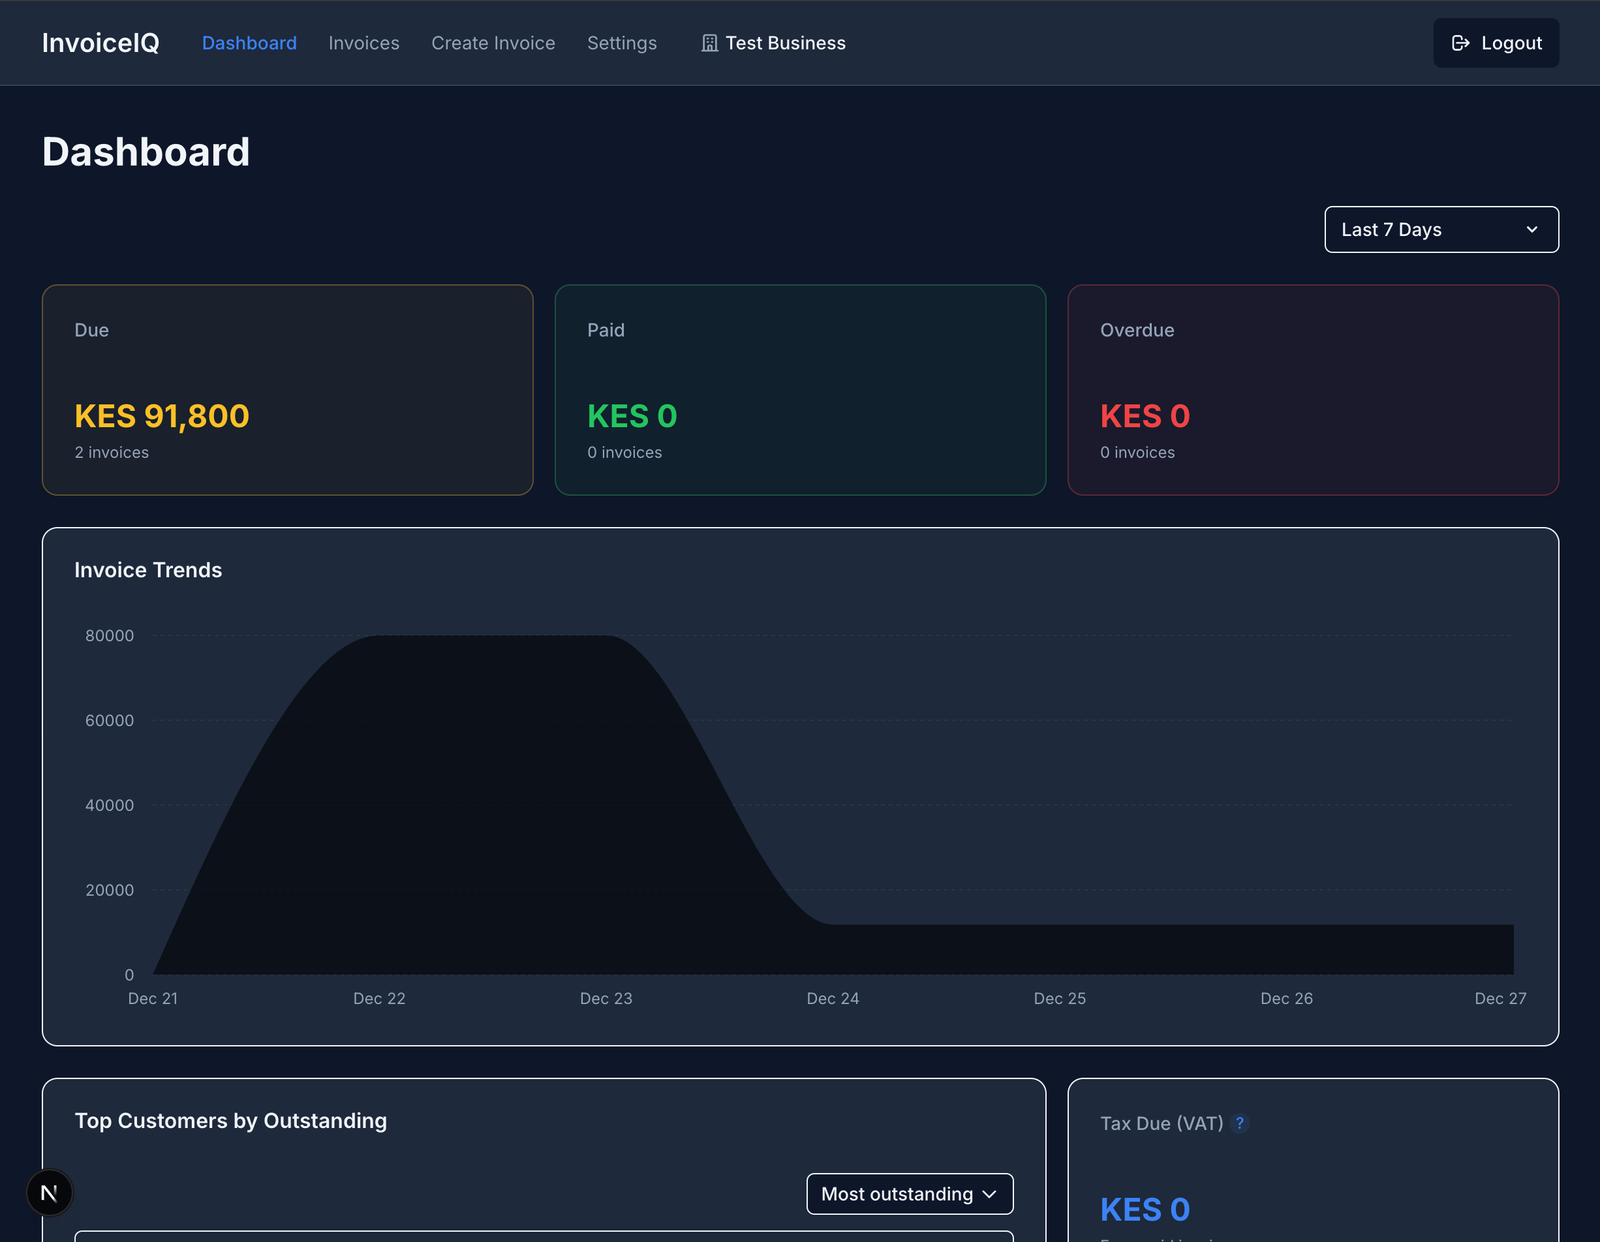
Task: Click the building icon beside Test Business
Action: click(710, 43)
